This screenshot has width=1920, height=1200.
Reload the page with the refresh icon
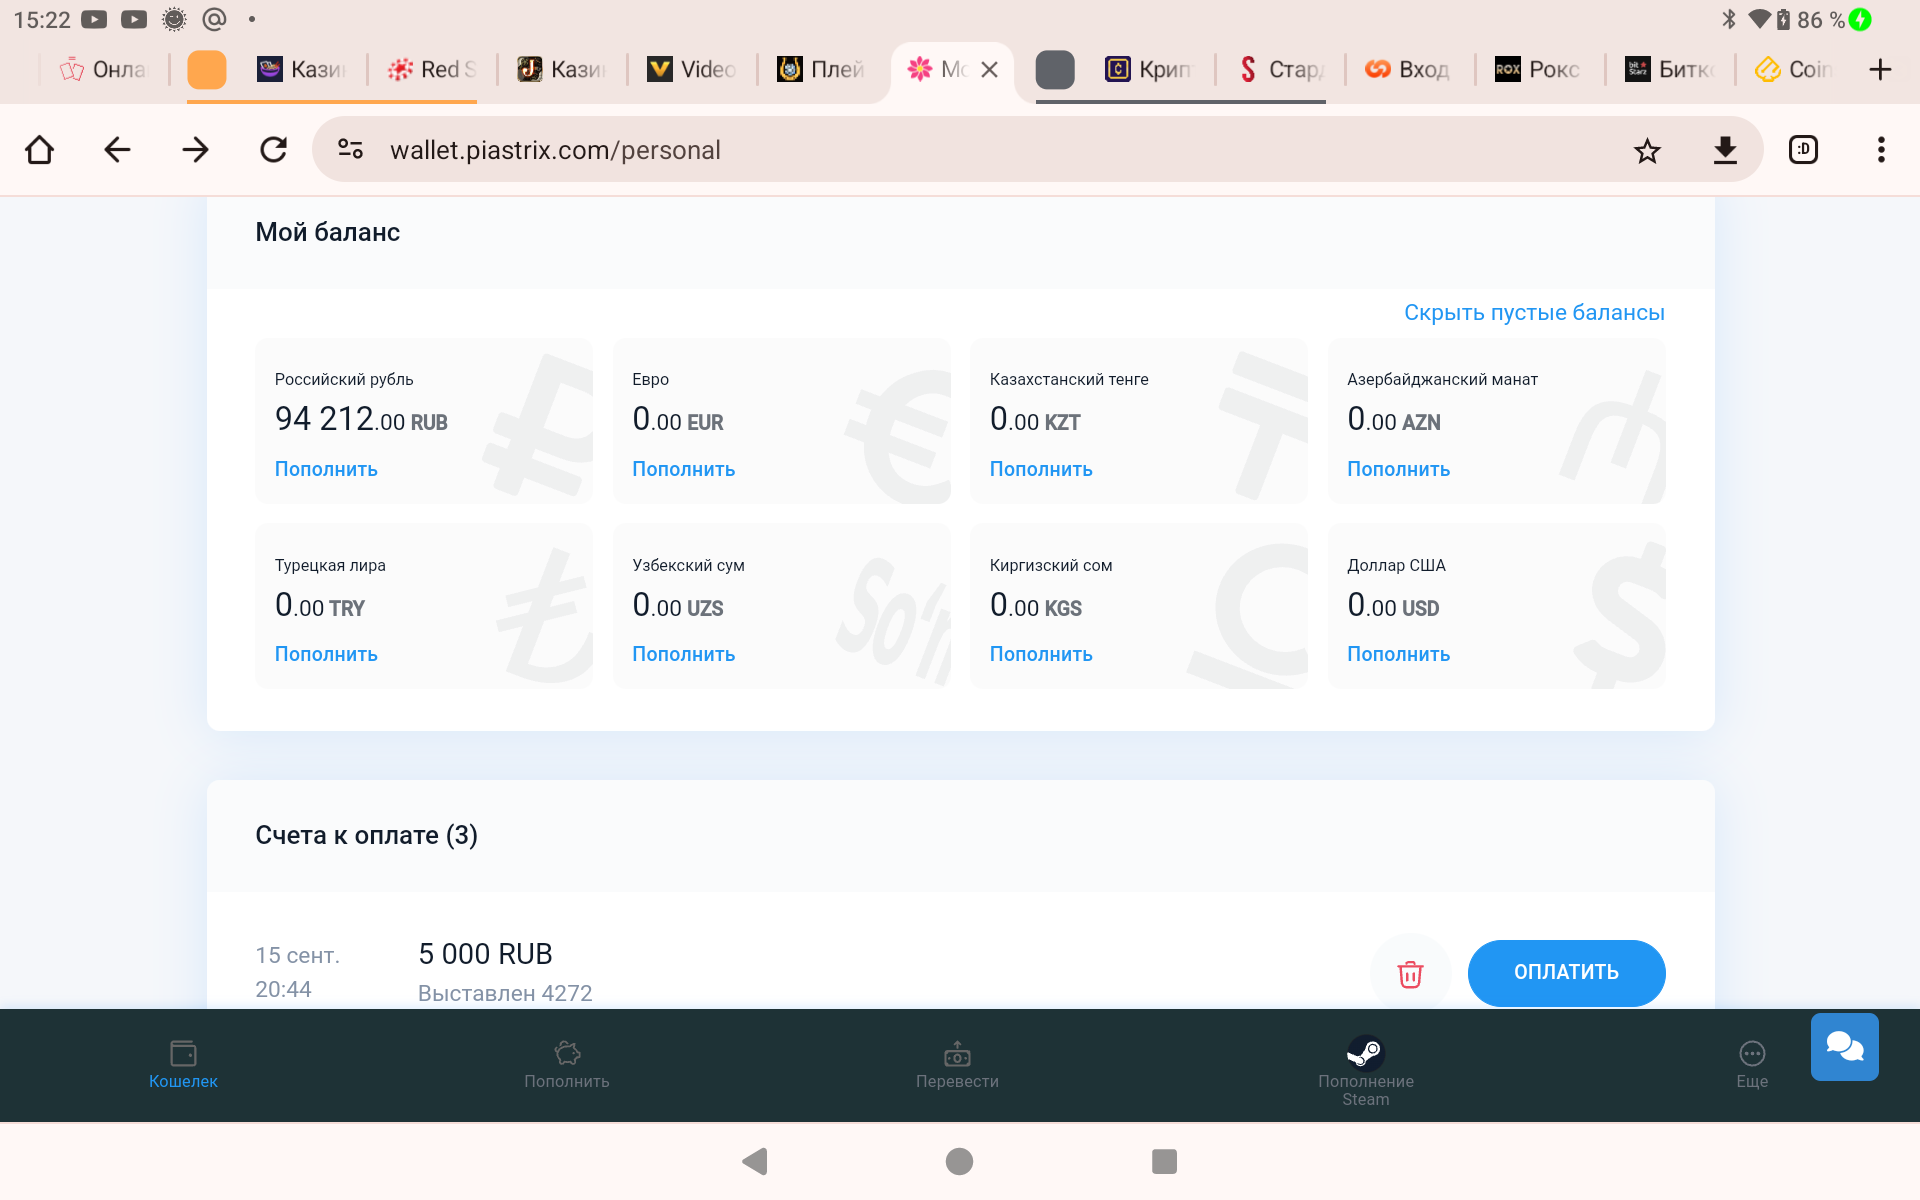coord(273,150)
